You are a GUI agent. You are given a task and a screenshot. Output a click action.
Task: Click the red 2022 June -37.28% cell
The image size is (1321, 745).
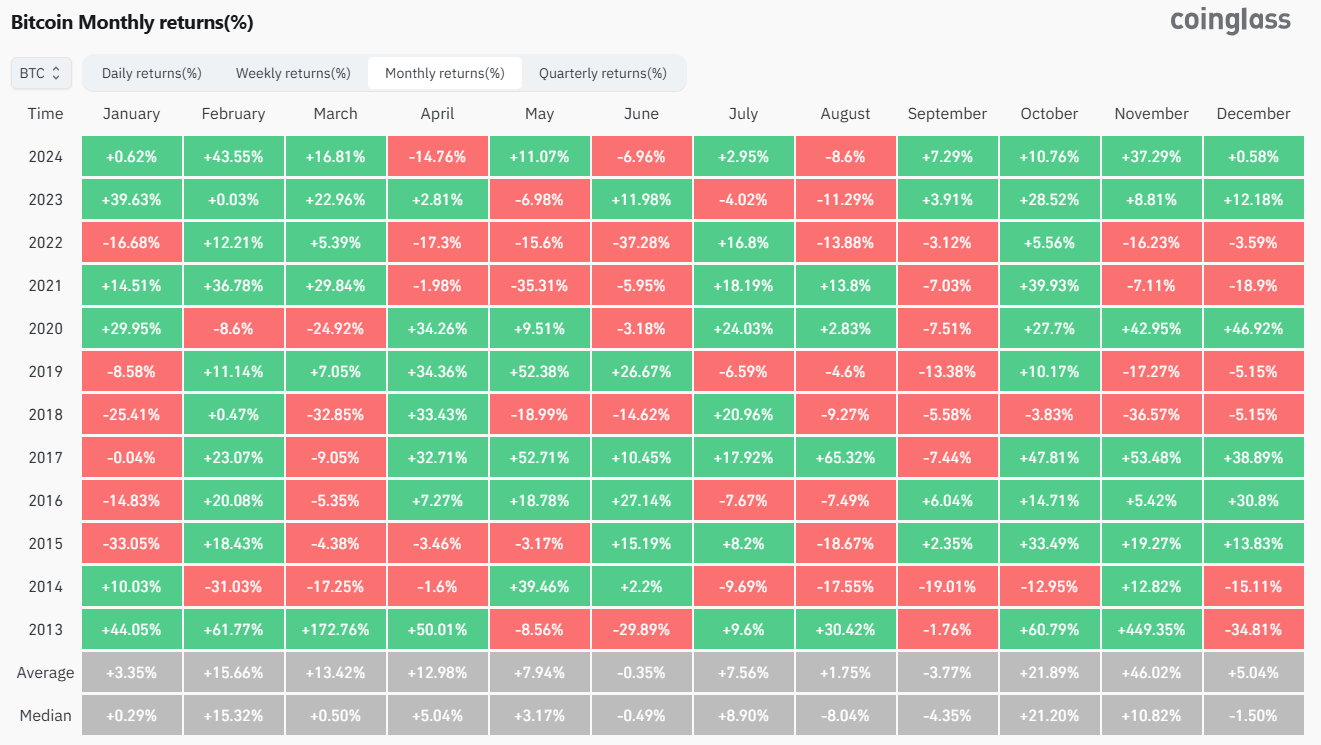(641, 242)
